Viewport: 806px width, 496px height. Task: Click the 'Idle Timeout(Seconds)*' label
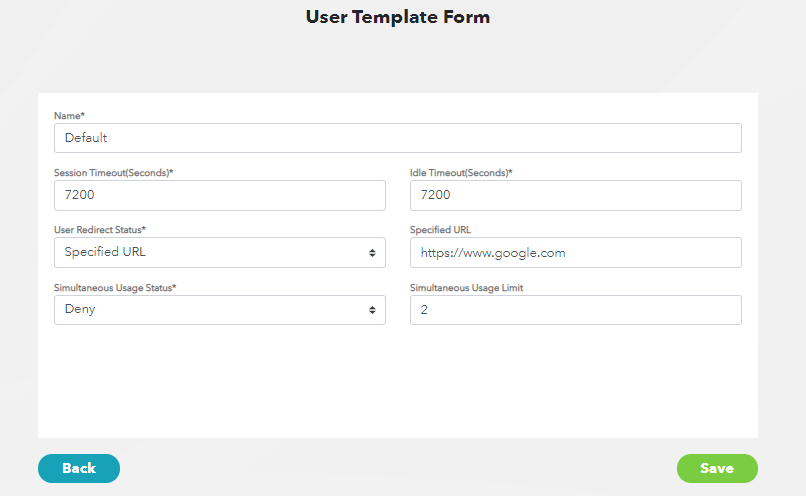pyautogui.click(x=461, y=173)
